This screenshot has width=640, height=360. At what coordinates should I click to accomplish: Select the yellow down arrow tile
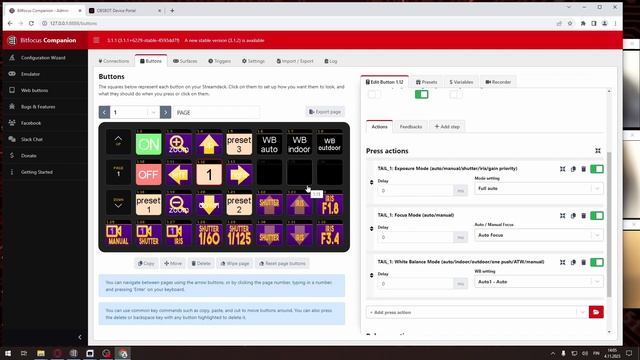click(x=209, y=204)
